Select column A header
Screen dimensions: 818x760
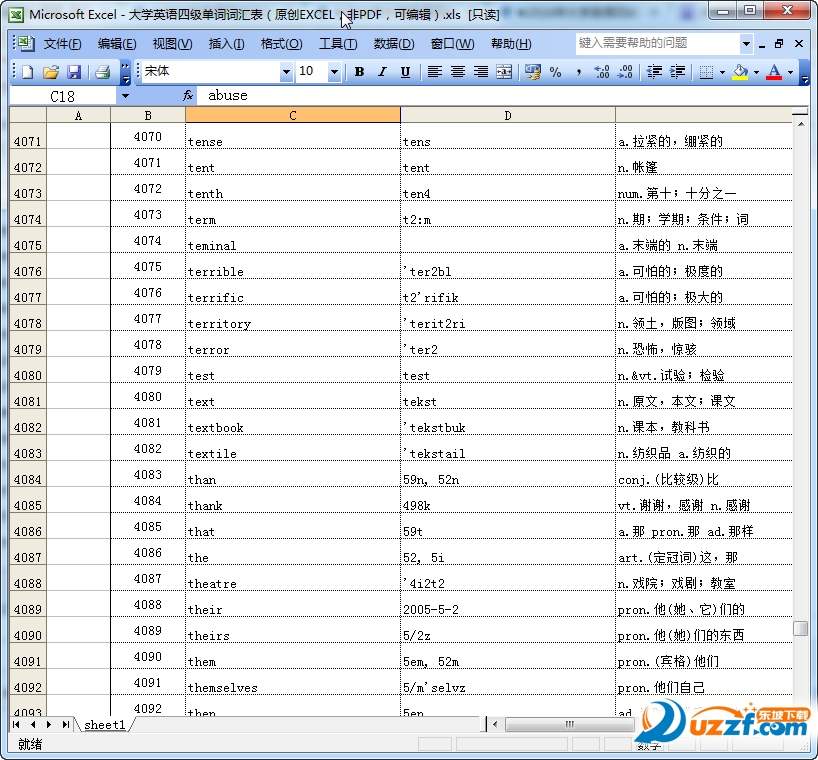pyautogui.click(x=78, y=115)
